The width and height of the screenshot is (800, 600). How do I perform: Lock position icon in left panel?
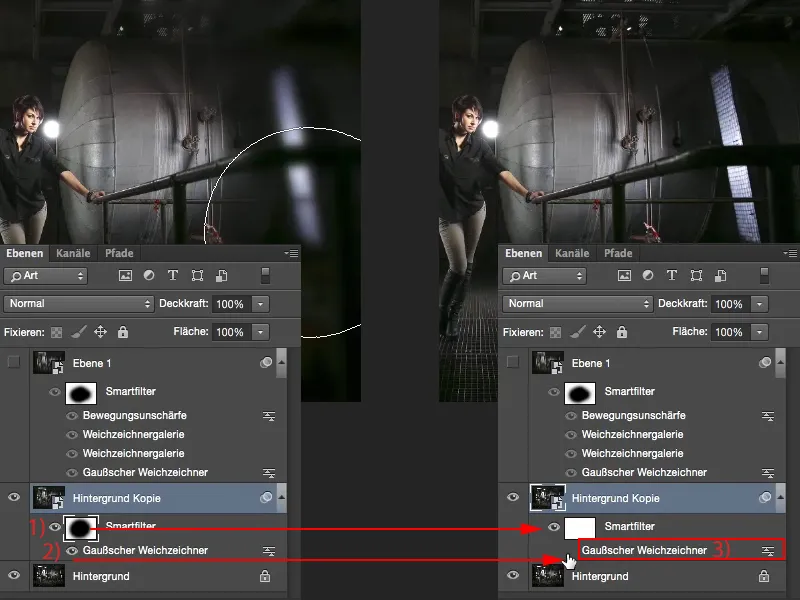[101, 332]
